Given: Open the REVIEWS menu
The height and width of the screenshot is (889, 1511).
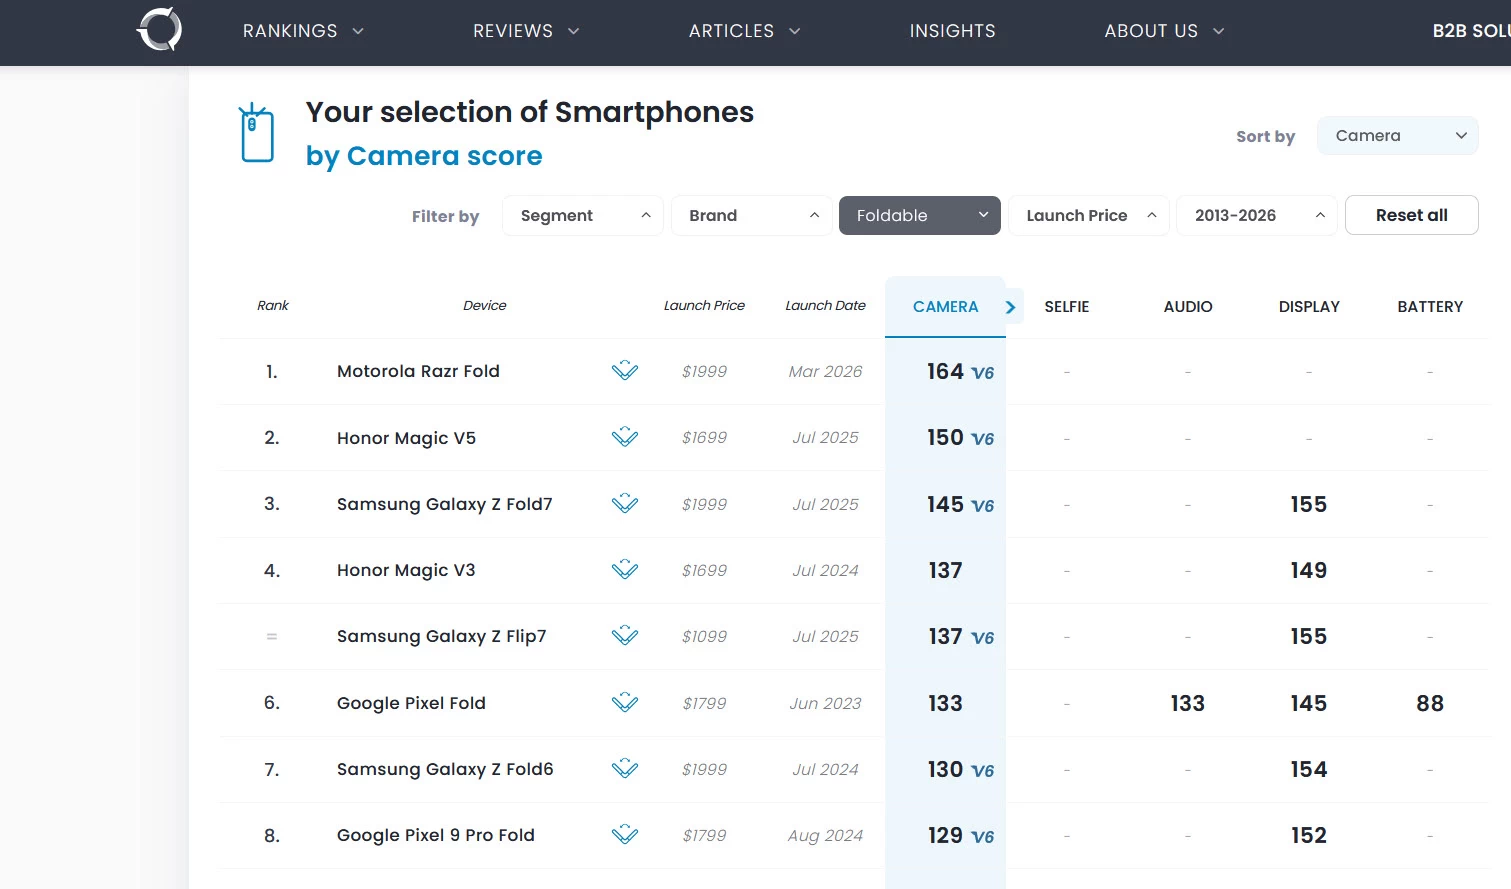Looking at the screenshot, I should 513,31.
